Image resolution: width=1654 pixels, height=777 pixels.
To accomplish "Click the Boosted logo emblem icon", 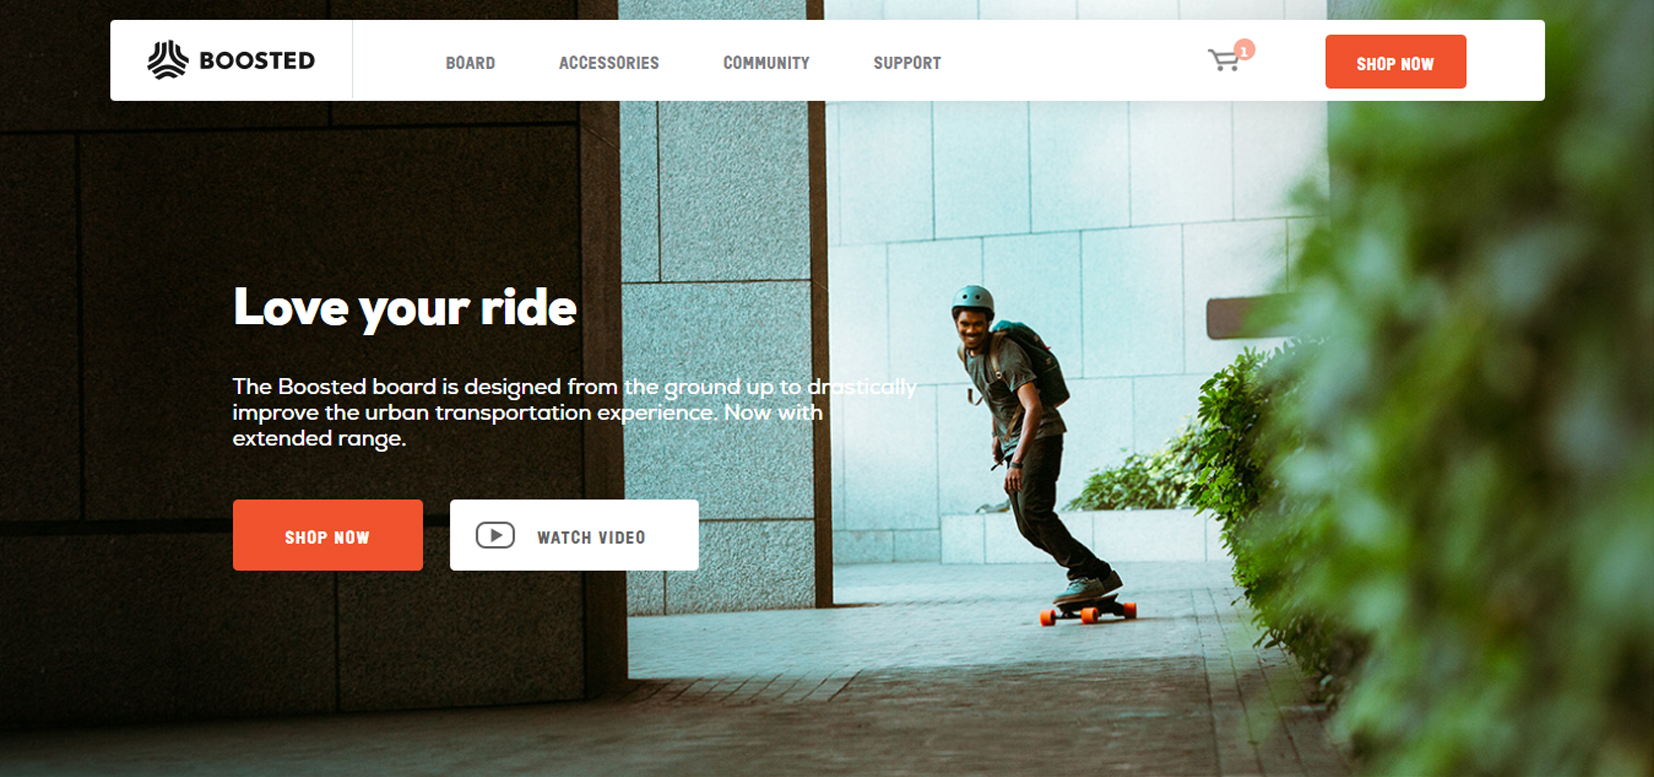I will (168, 60).
